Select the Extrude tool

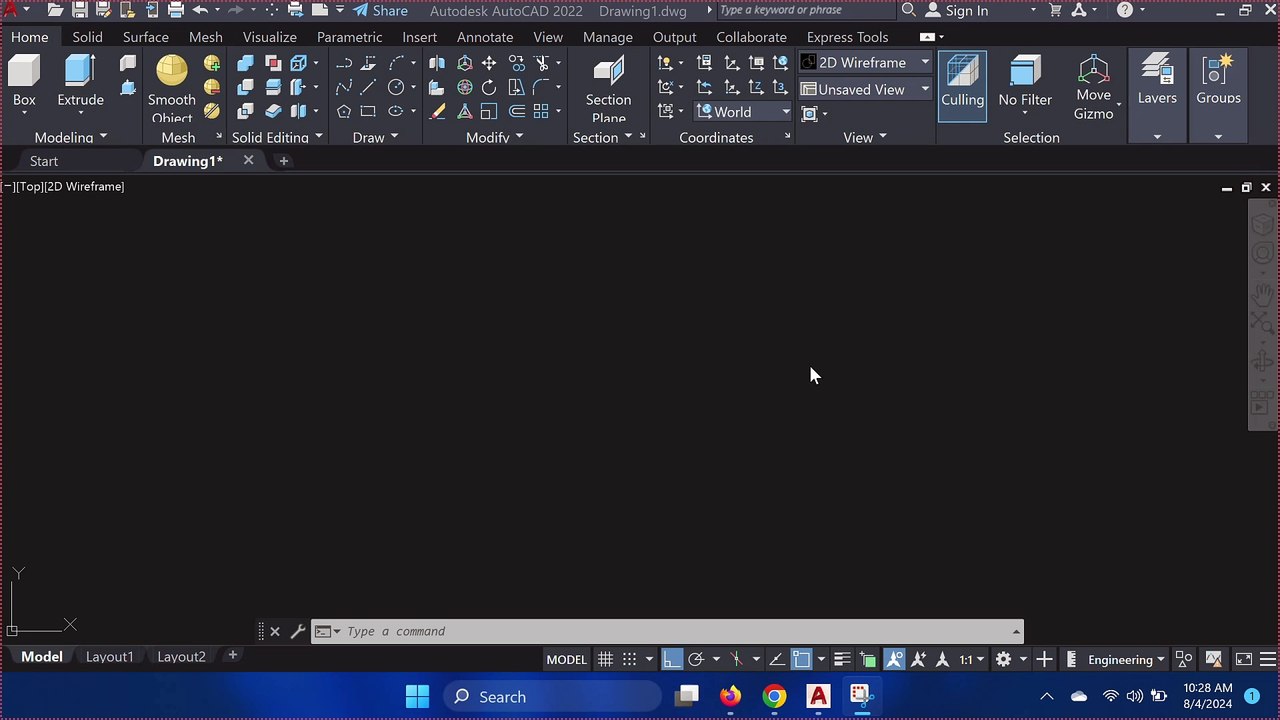[x=80, y=81]
